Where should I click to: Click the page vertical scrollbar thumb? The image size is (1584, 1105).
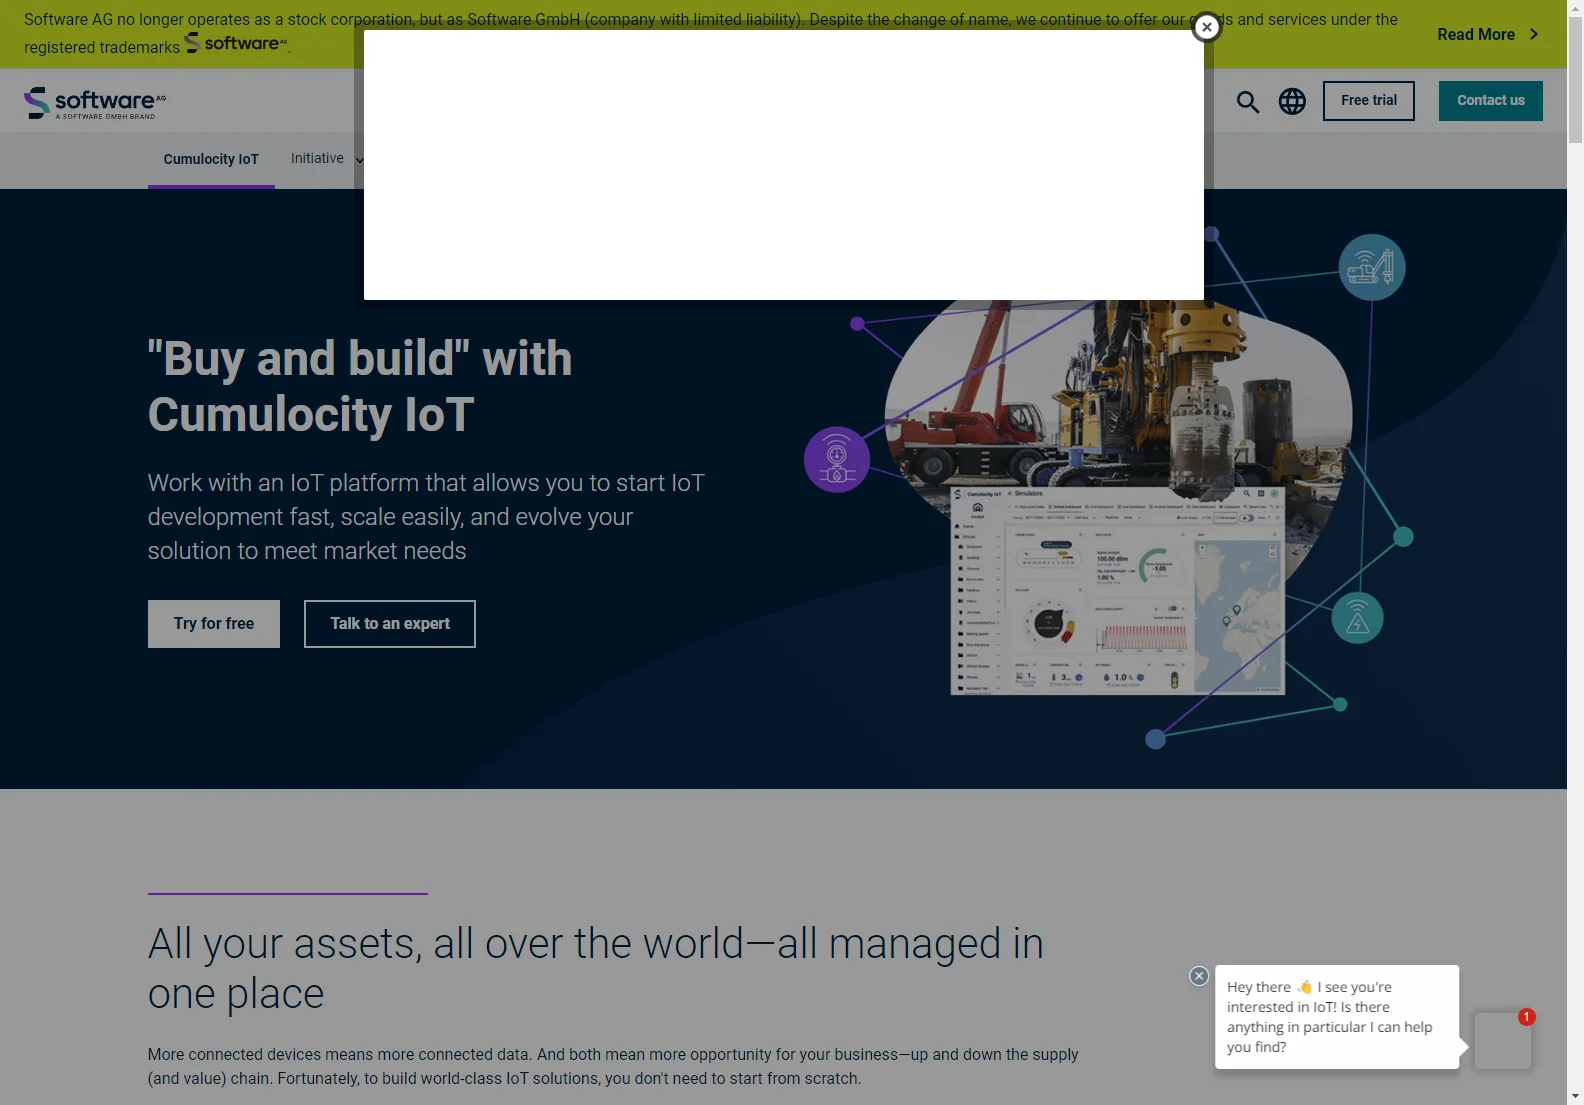1575,80
